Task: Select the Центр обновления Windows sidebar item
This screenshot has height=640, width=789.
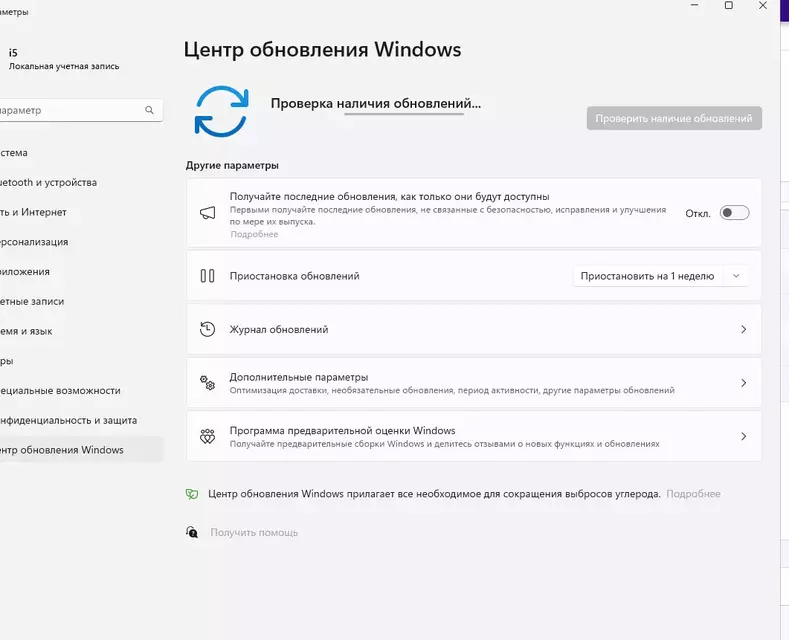Action: point(81,450)
